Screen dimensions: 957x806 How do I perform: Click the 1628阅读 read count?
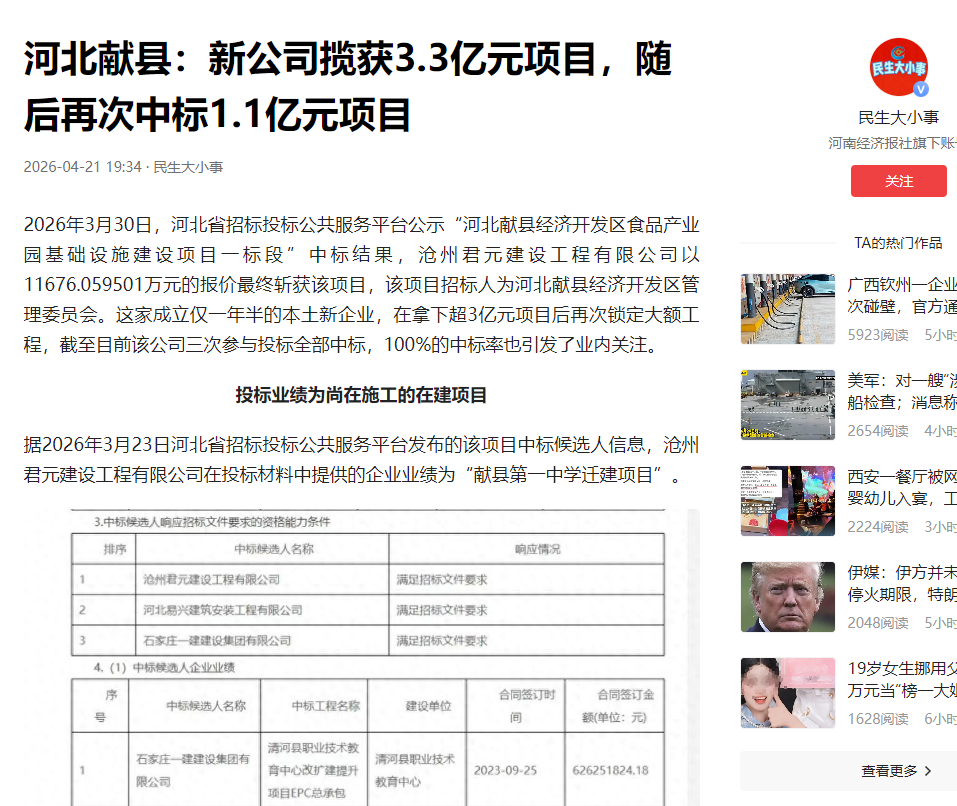[x=878, y=719]
